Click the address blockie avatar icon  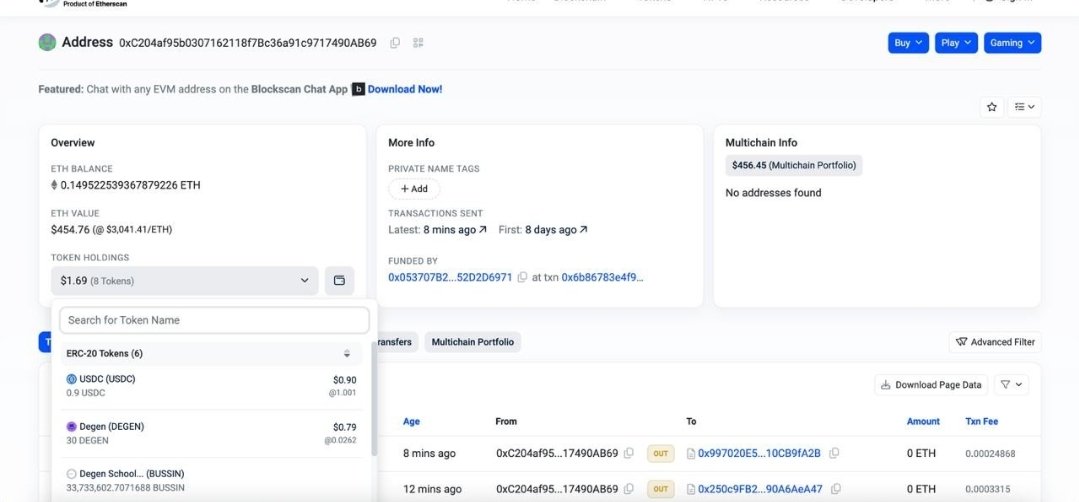coord(47,42)
